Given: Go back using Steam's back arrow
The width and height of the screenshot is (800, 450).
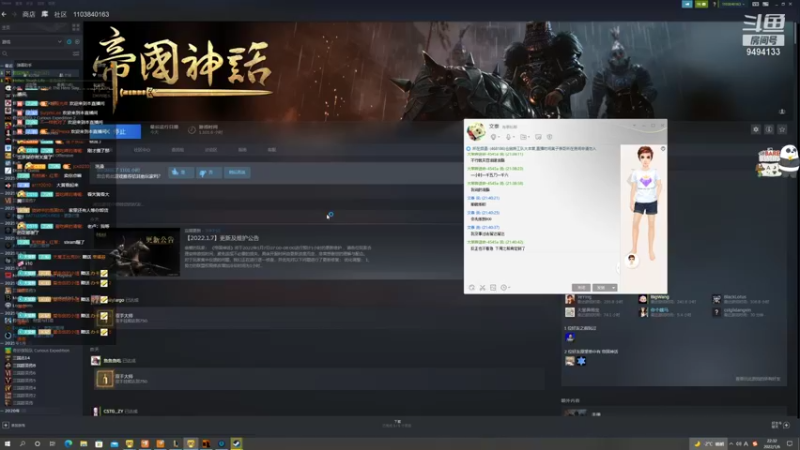Looking at the screenshot, I should click(4, 14).
